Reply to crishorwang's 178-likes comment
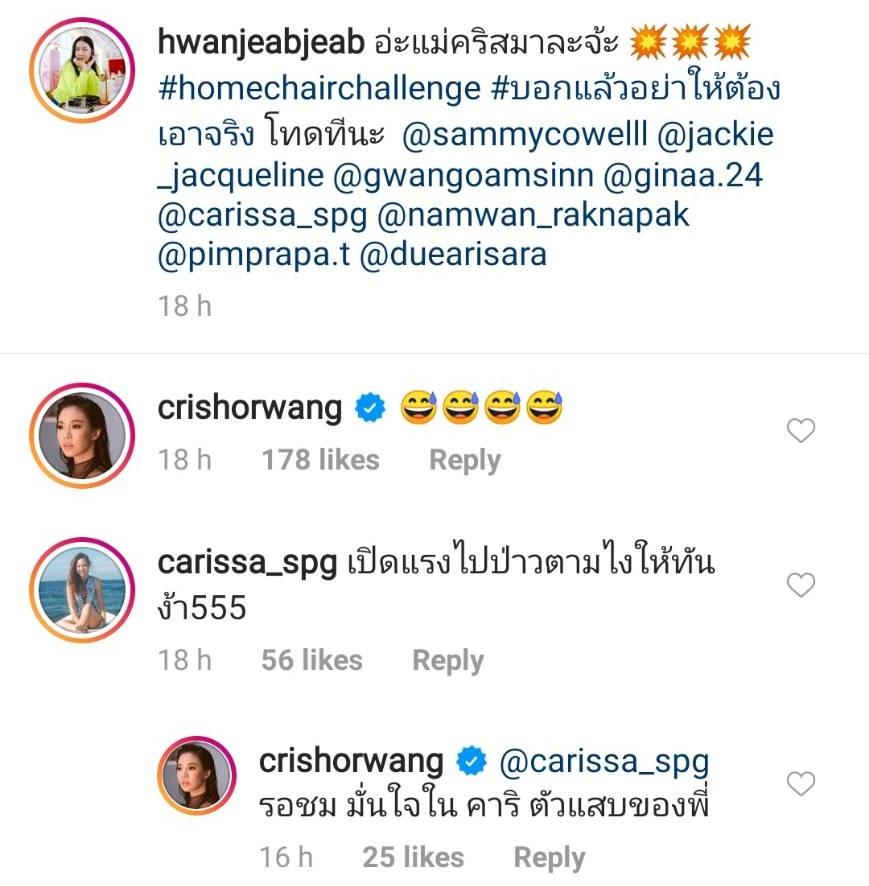The height and width of the screenshot is (886, 869). click(465, 460)
